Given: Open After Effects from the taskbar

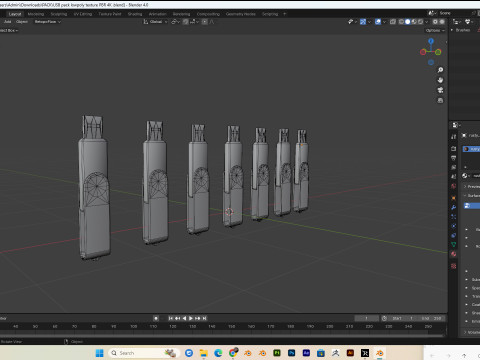Looking at the screenshot, I should (306, 353).
